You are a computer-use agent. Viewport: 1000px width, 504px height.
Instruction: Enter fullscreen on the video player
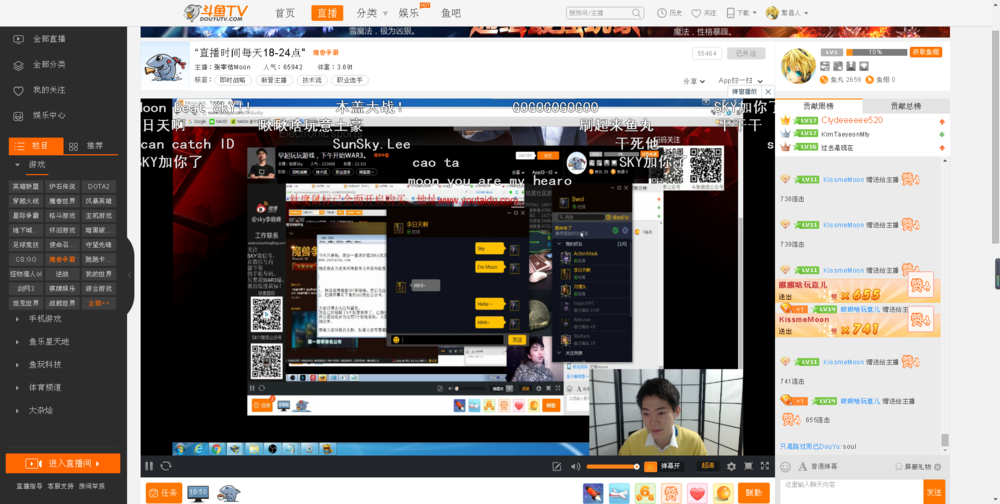point(765,466)
